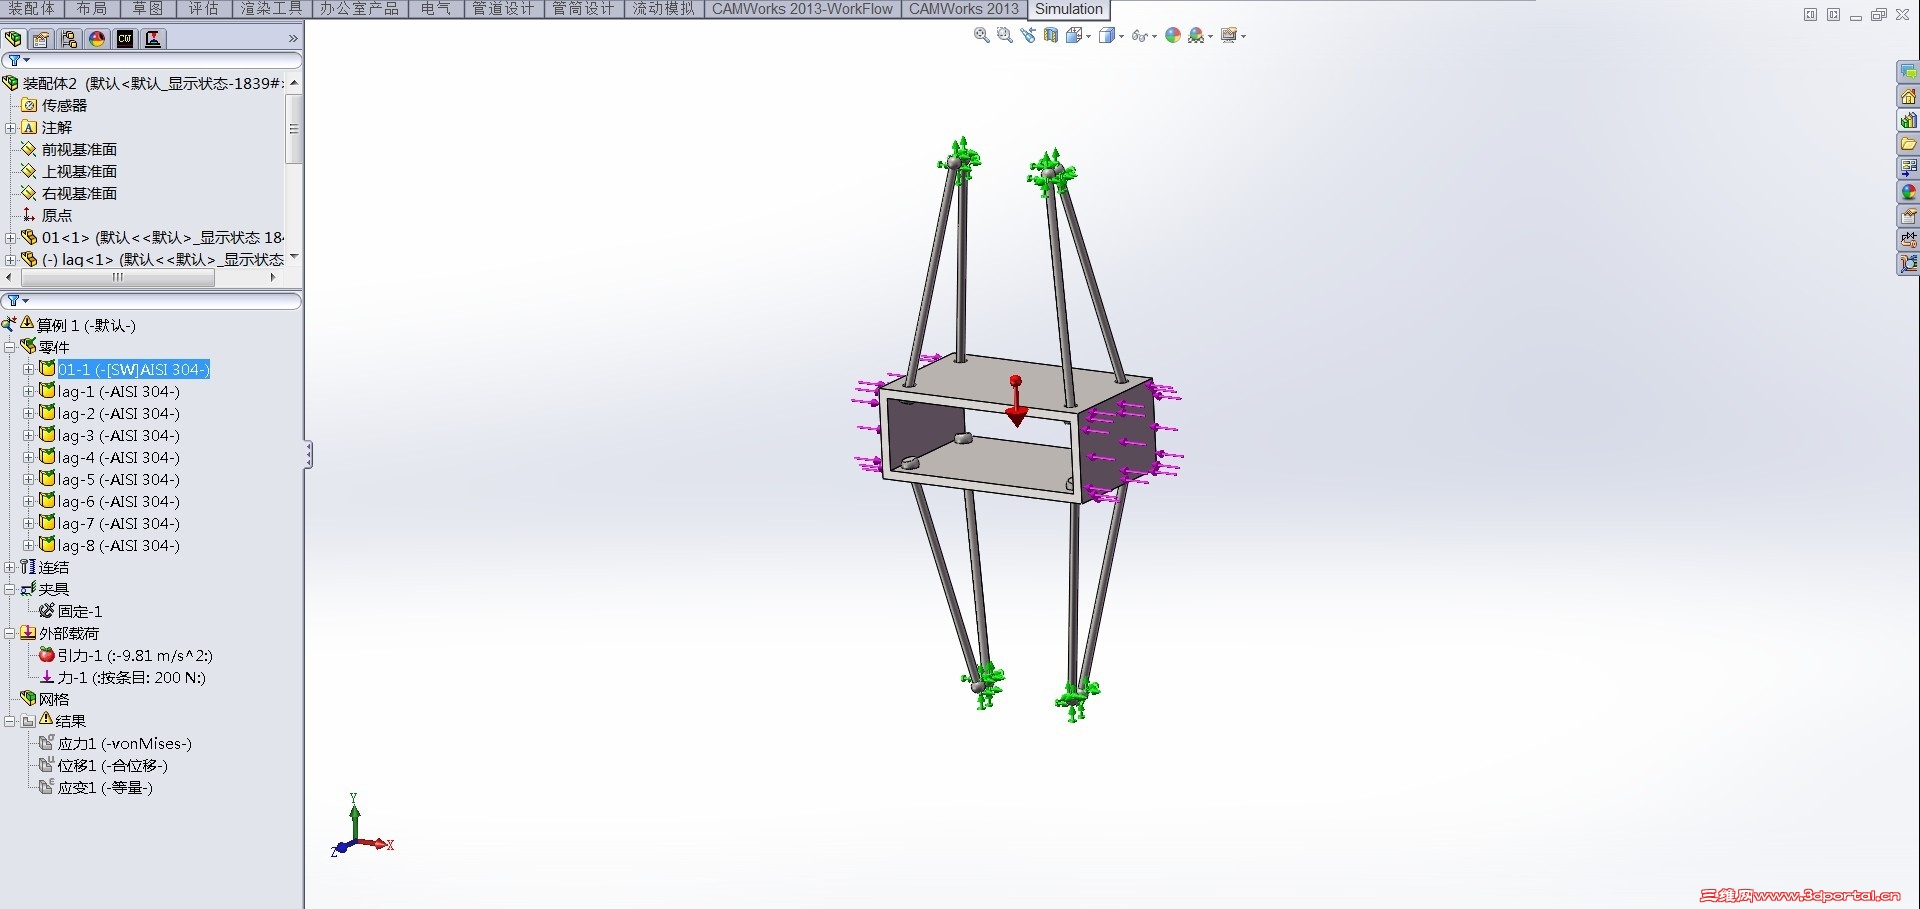The width and height of the screenshot is (1920, 909).
Task: Switch to the 评估 tab
Action: coord(203,9)
